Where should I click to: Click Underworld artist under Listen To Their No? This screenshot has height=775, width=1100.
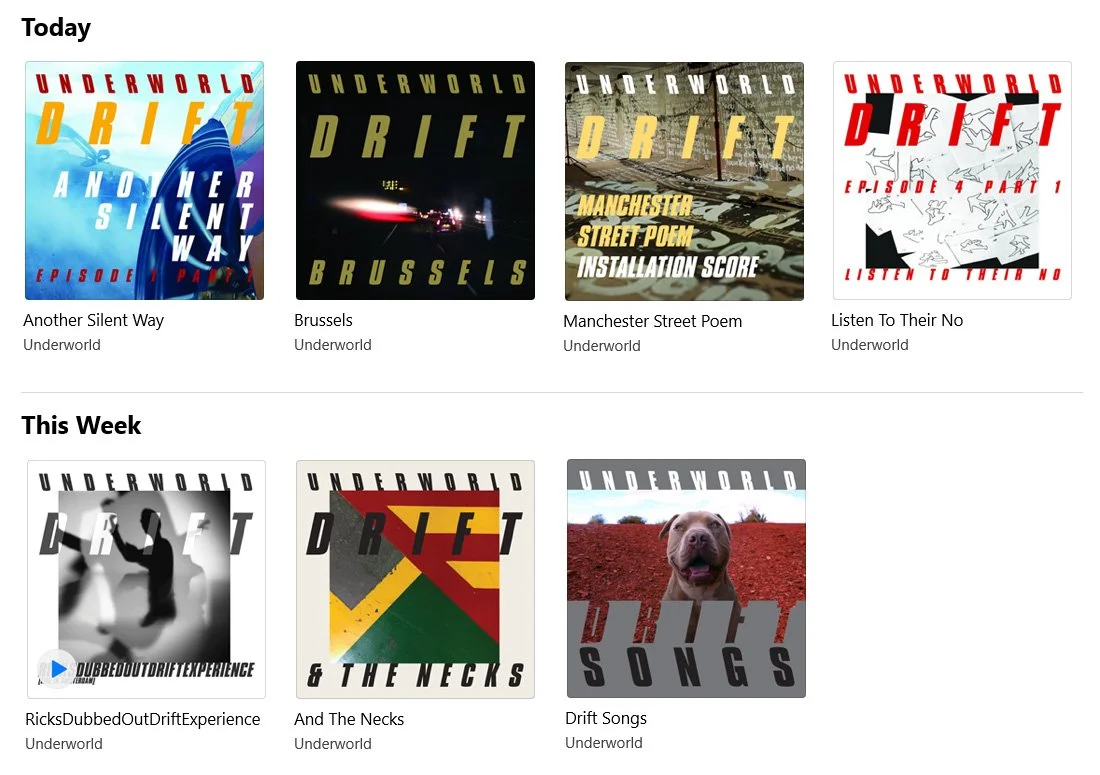pyautogui.click(x=870, y=345)
